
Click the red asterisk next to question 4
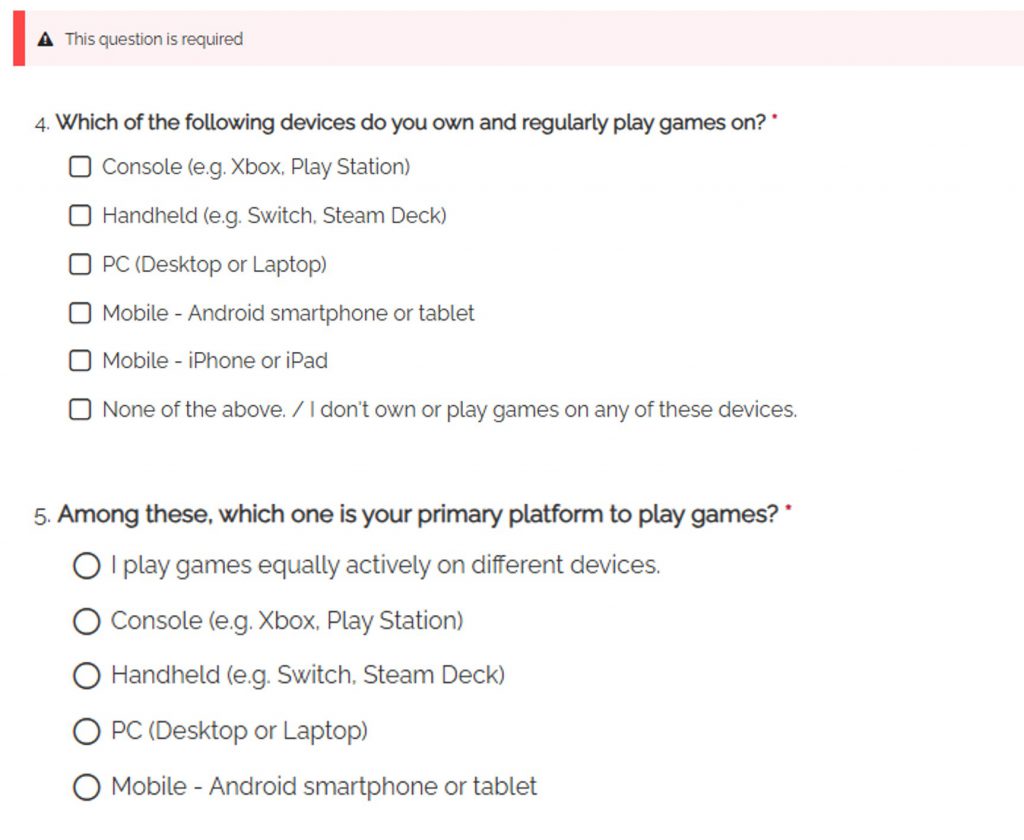775,119
